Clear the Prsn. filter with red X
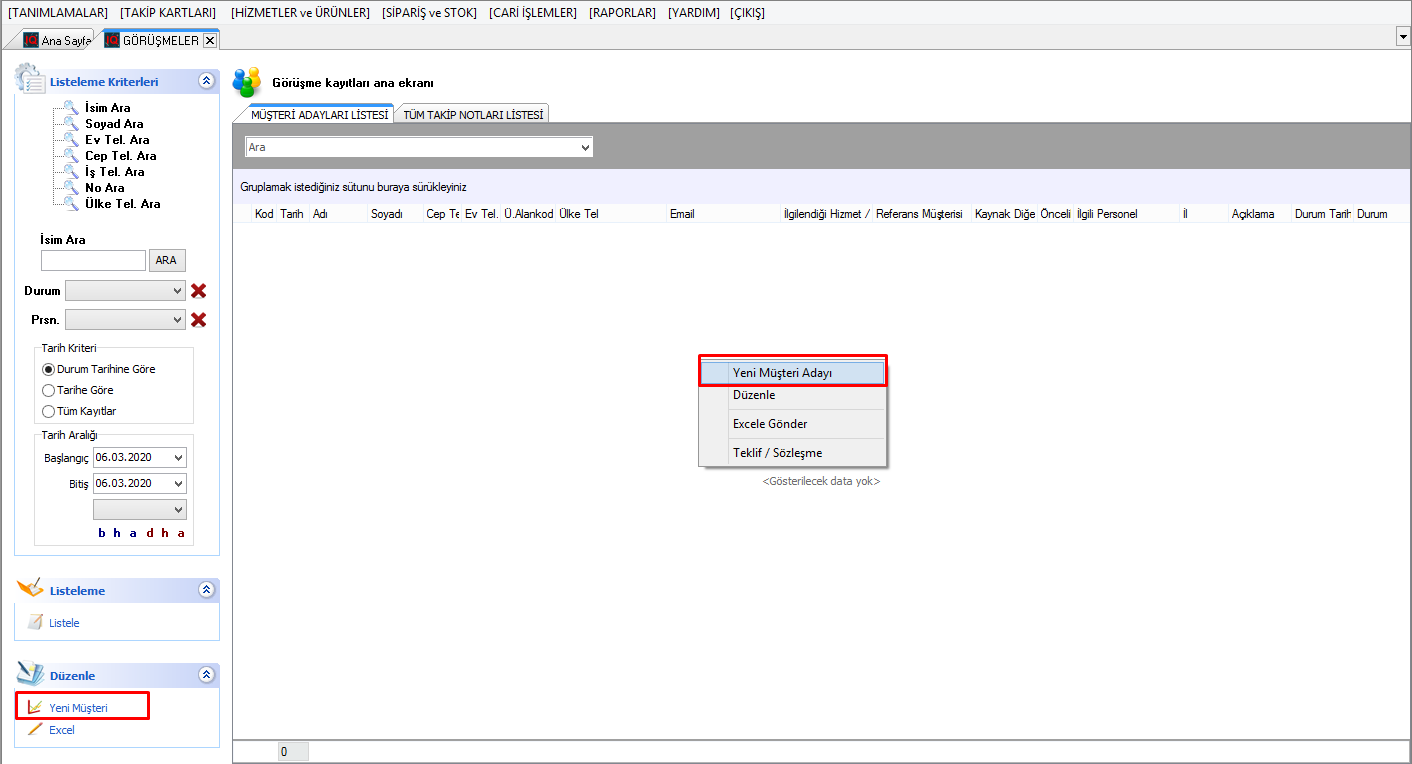The height and width of the screenshot is (764, 1412). point(199,320)
